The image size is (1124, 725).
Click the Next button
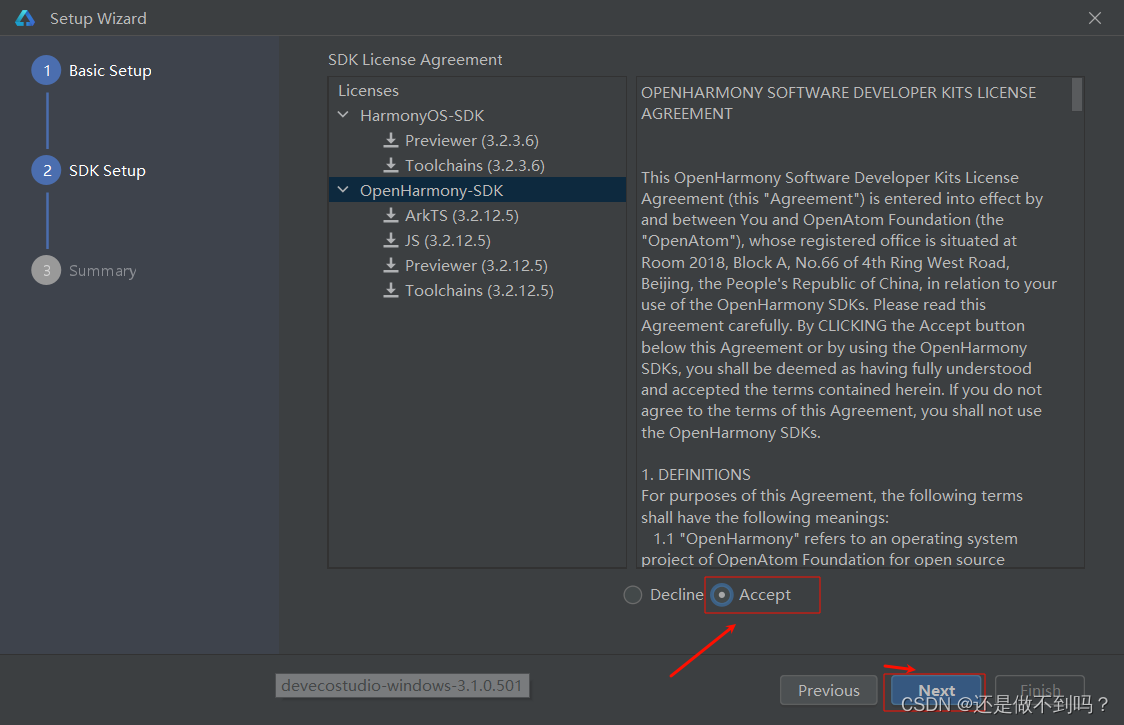[936, 690]
